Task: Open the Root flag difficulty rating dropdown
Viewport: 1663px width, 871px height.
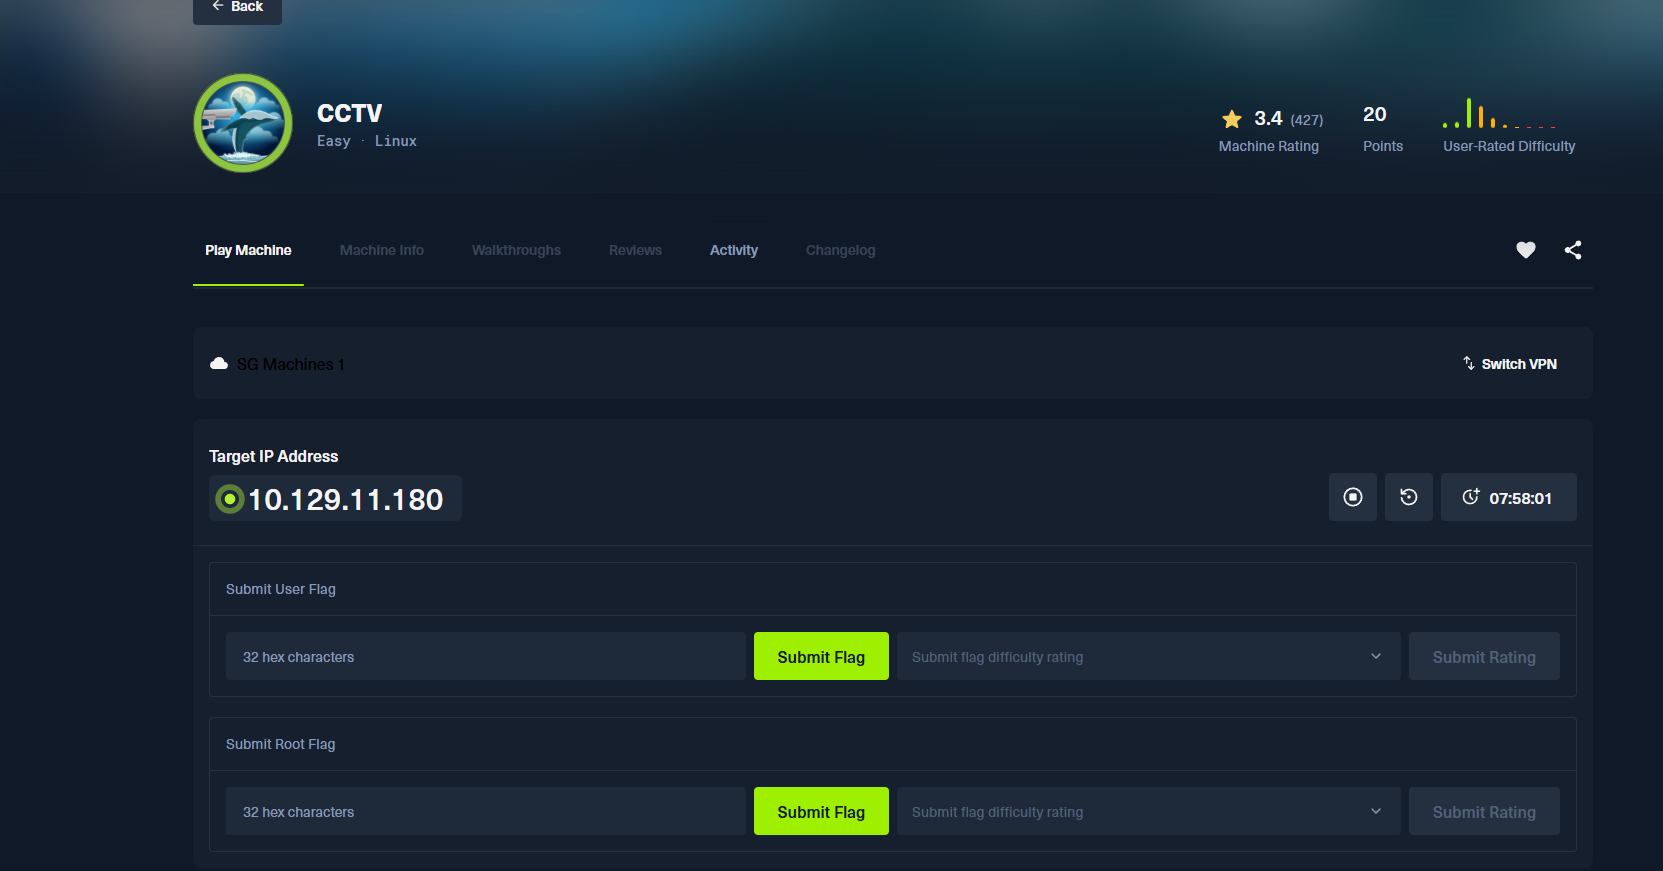Action: point(1148,812)
